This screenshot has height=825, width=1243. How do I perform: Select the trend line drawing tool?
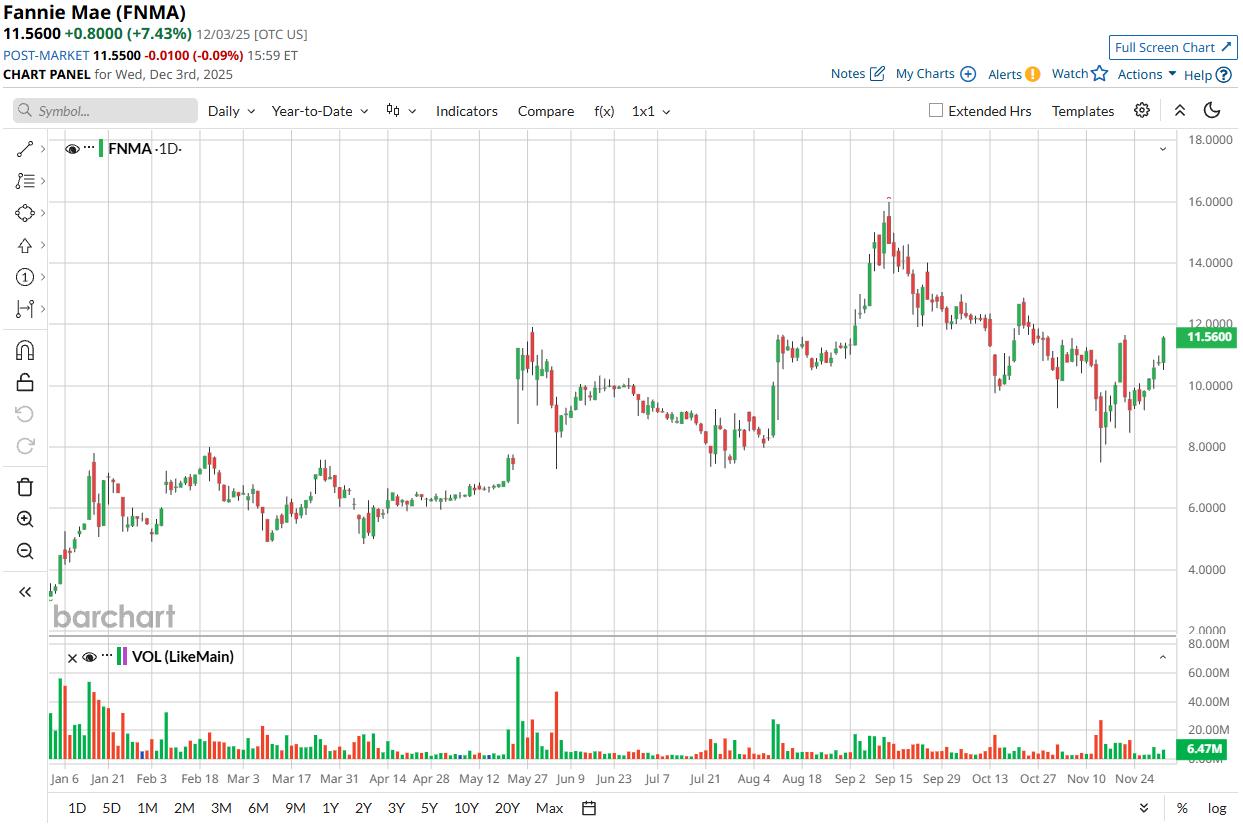coord(25,149)
